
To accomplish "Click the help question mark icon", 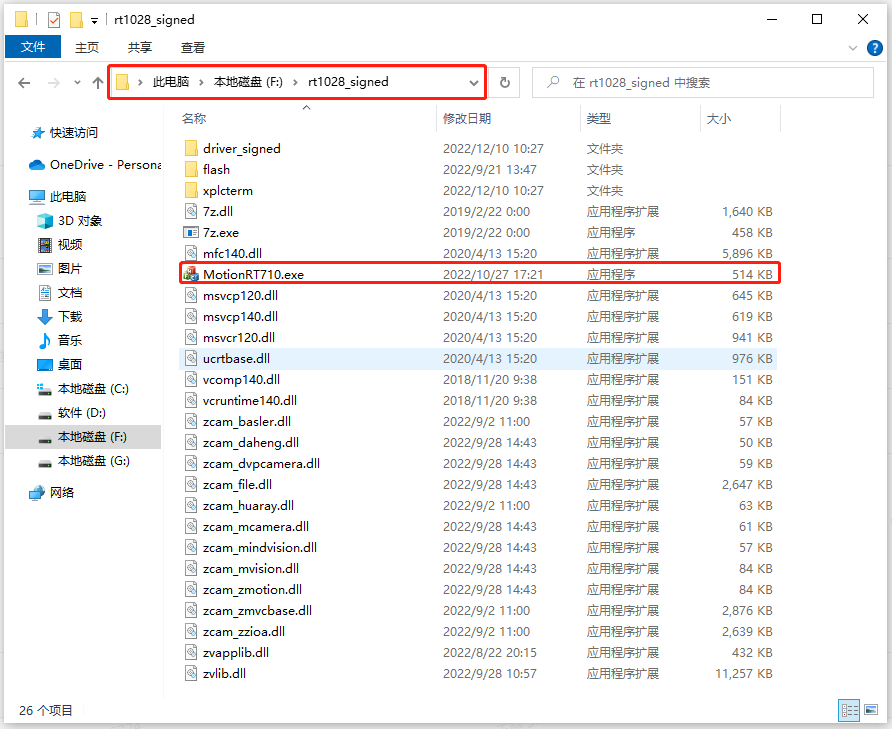I will (874, 48).
